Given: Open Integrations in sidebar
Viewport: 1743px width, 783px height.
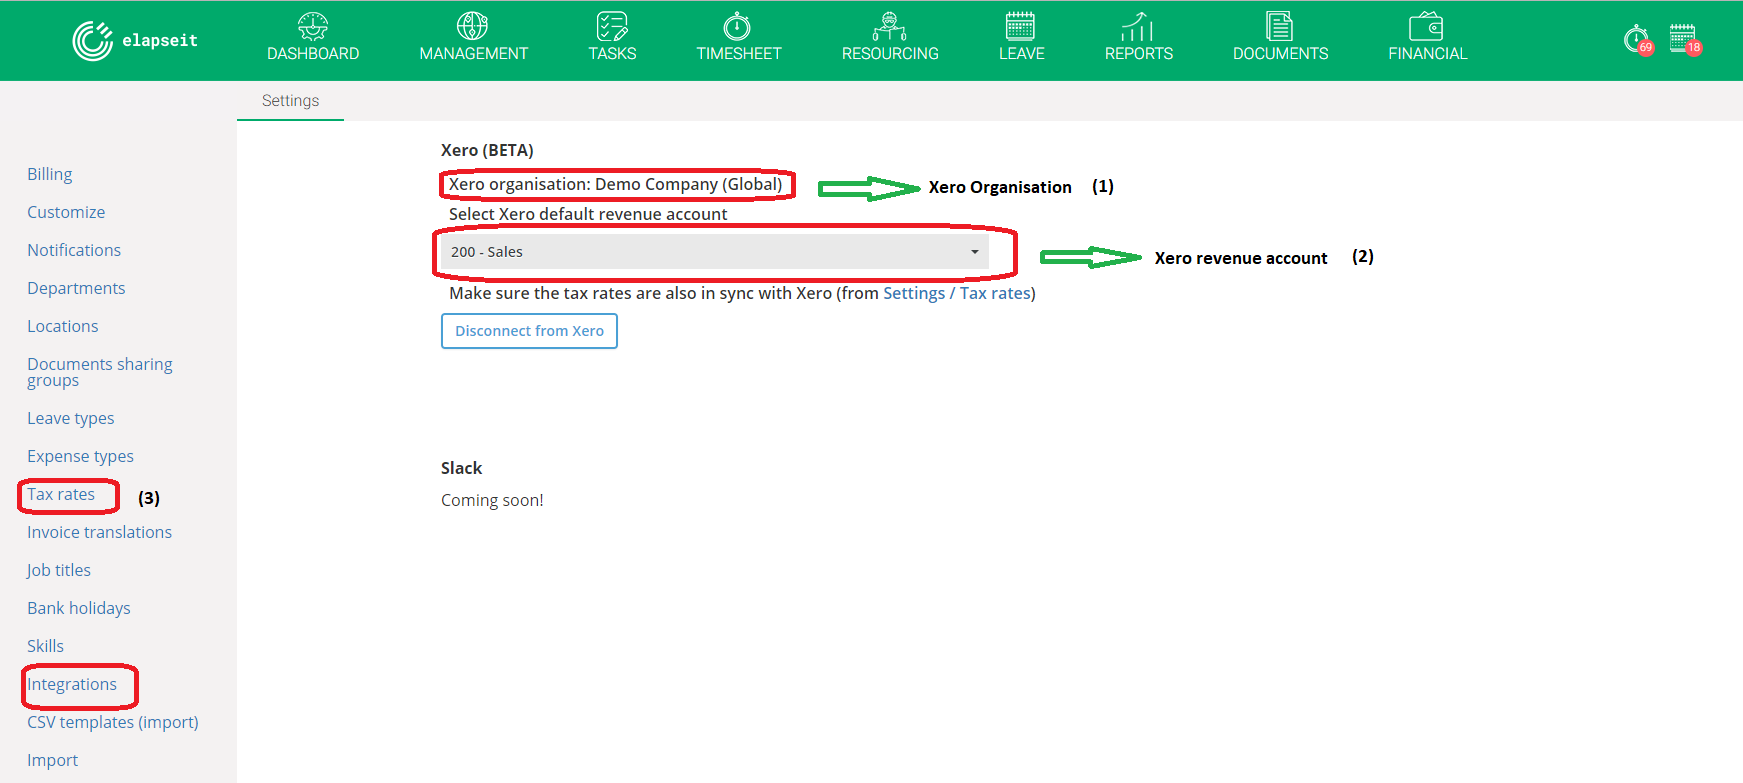Looking at the screenshot, I should 72,684.
